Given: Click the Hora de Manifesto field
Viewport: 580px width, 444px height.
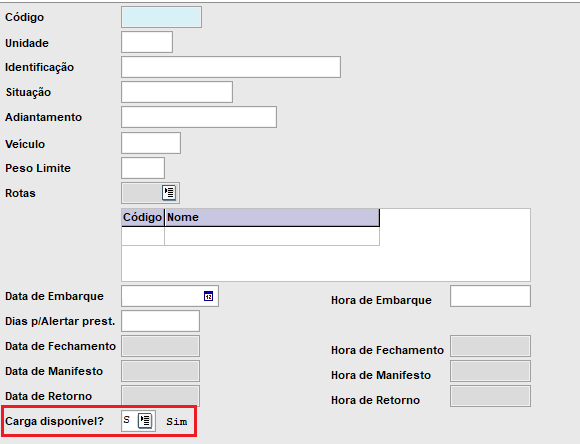Looking at the screenshot, I should click(490, 371).
